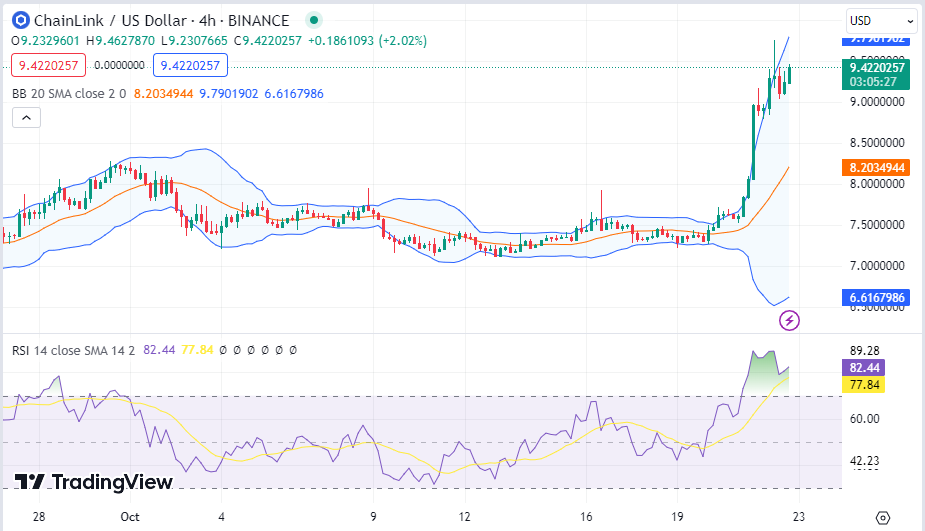925x531 pixels.
Task: Click the open price O9.2329601 value
Action: coord(45,41)
